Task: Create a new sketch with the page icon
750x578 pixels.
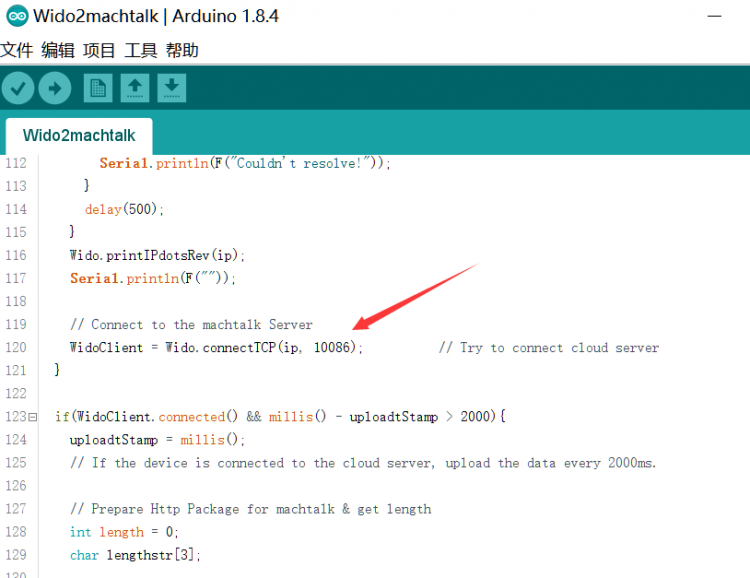Action: (98, 88)
